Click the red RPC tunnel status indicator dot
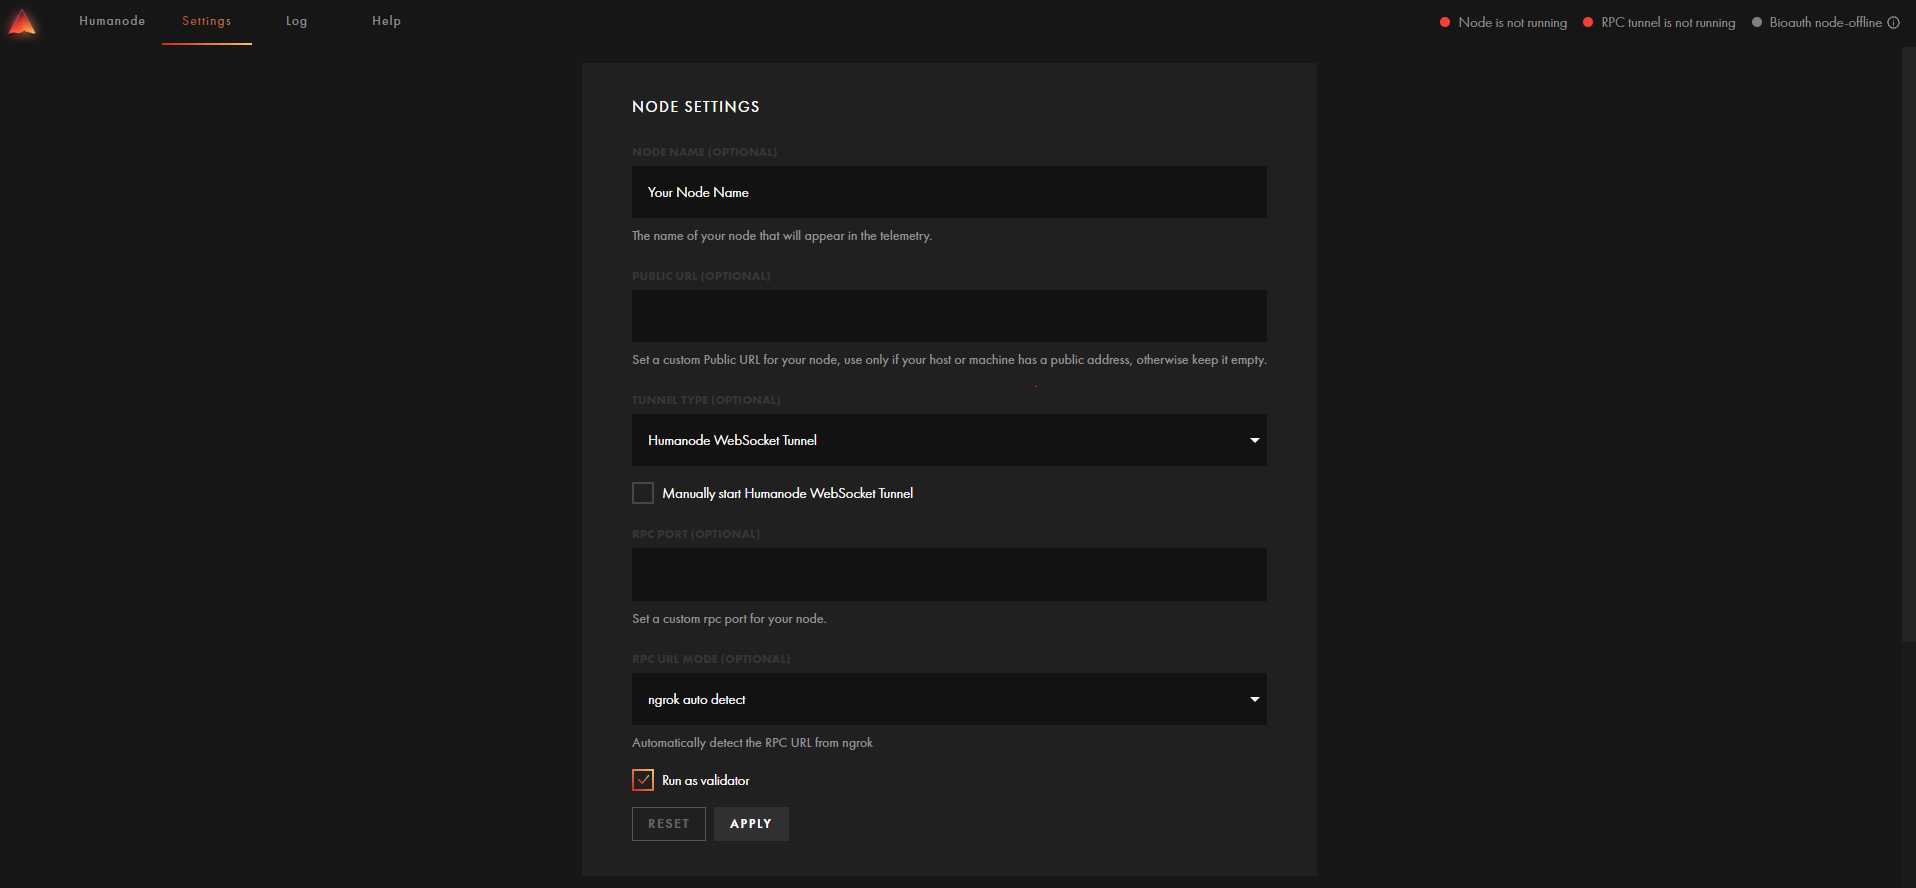 [x=1588, y=22]
